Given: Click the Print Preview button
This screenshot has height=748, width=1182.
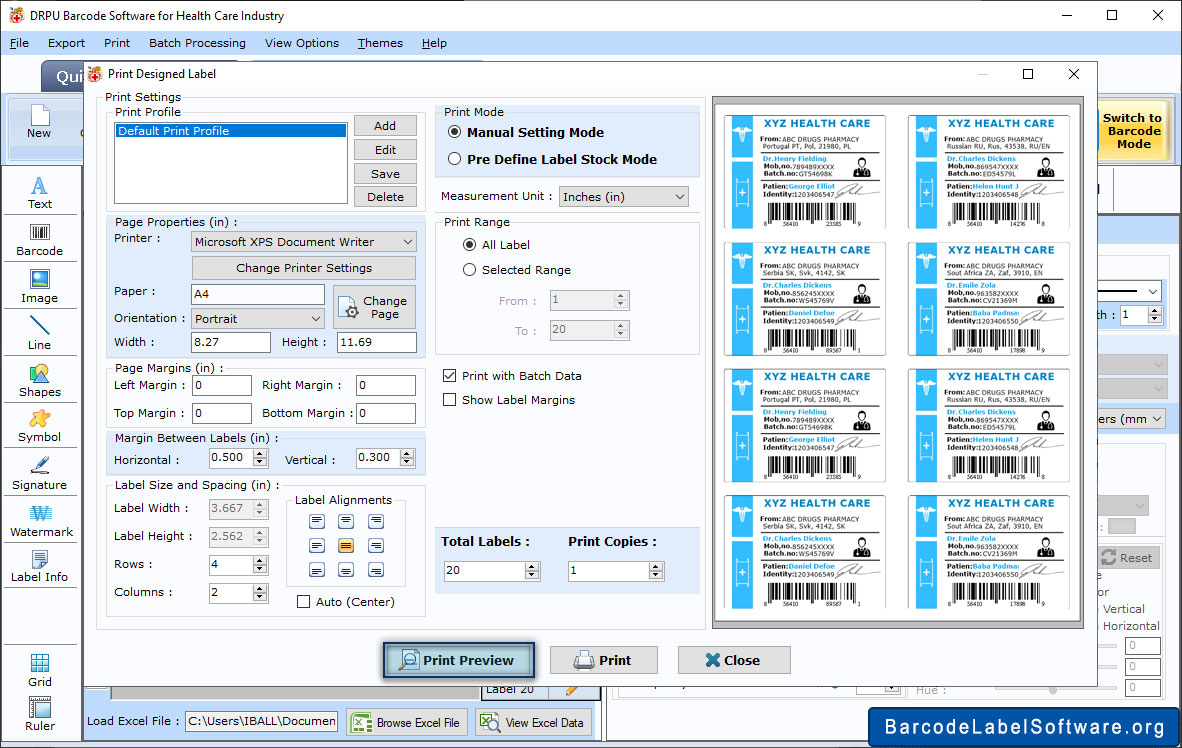Looking at the screenshot, I should [x=458, y=660].
